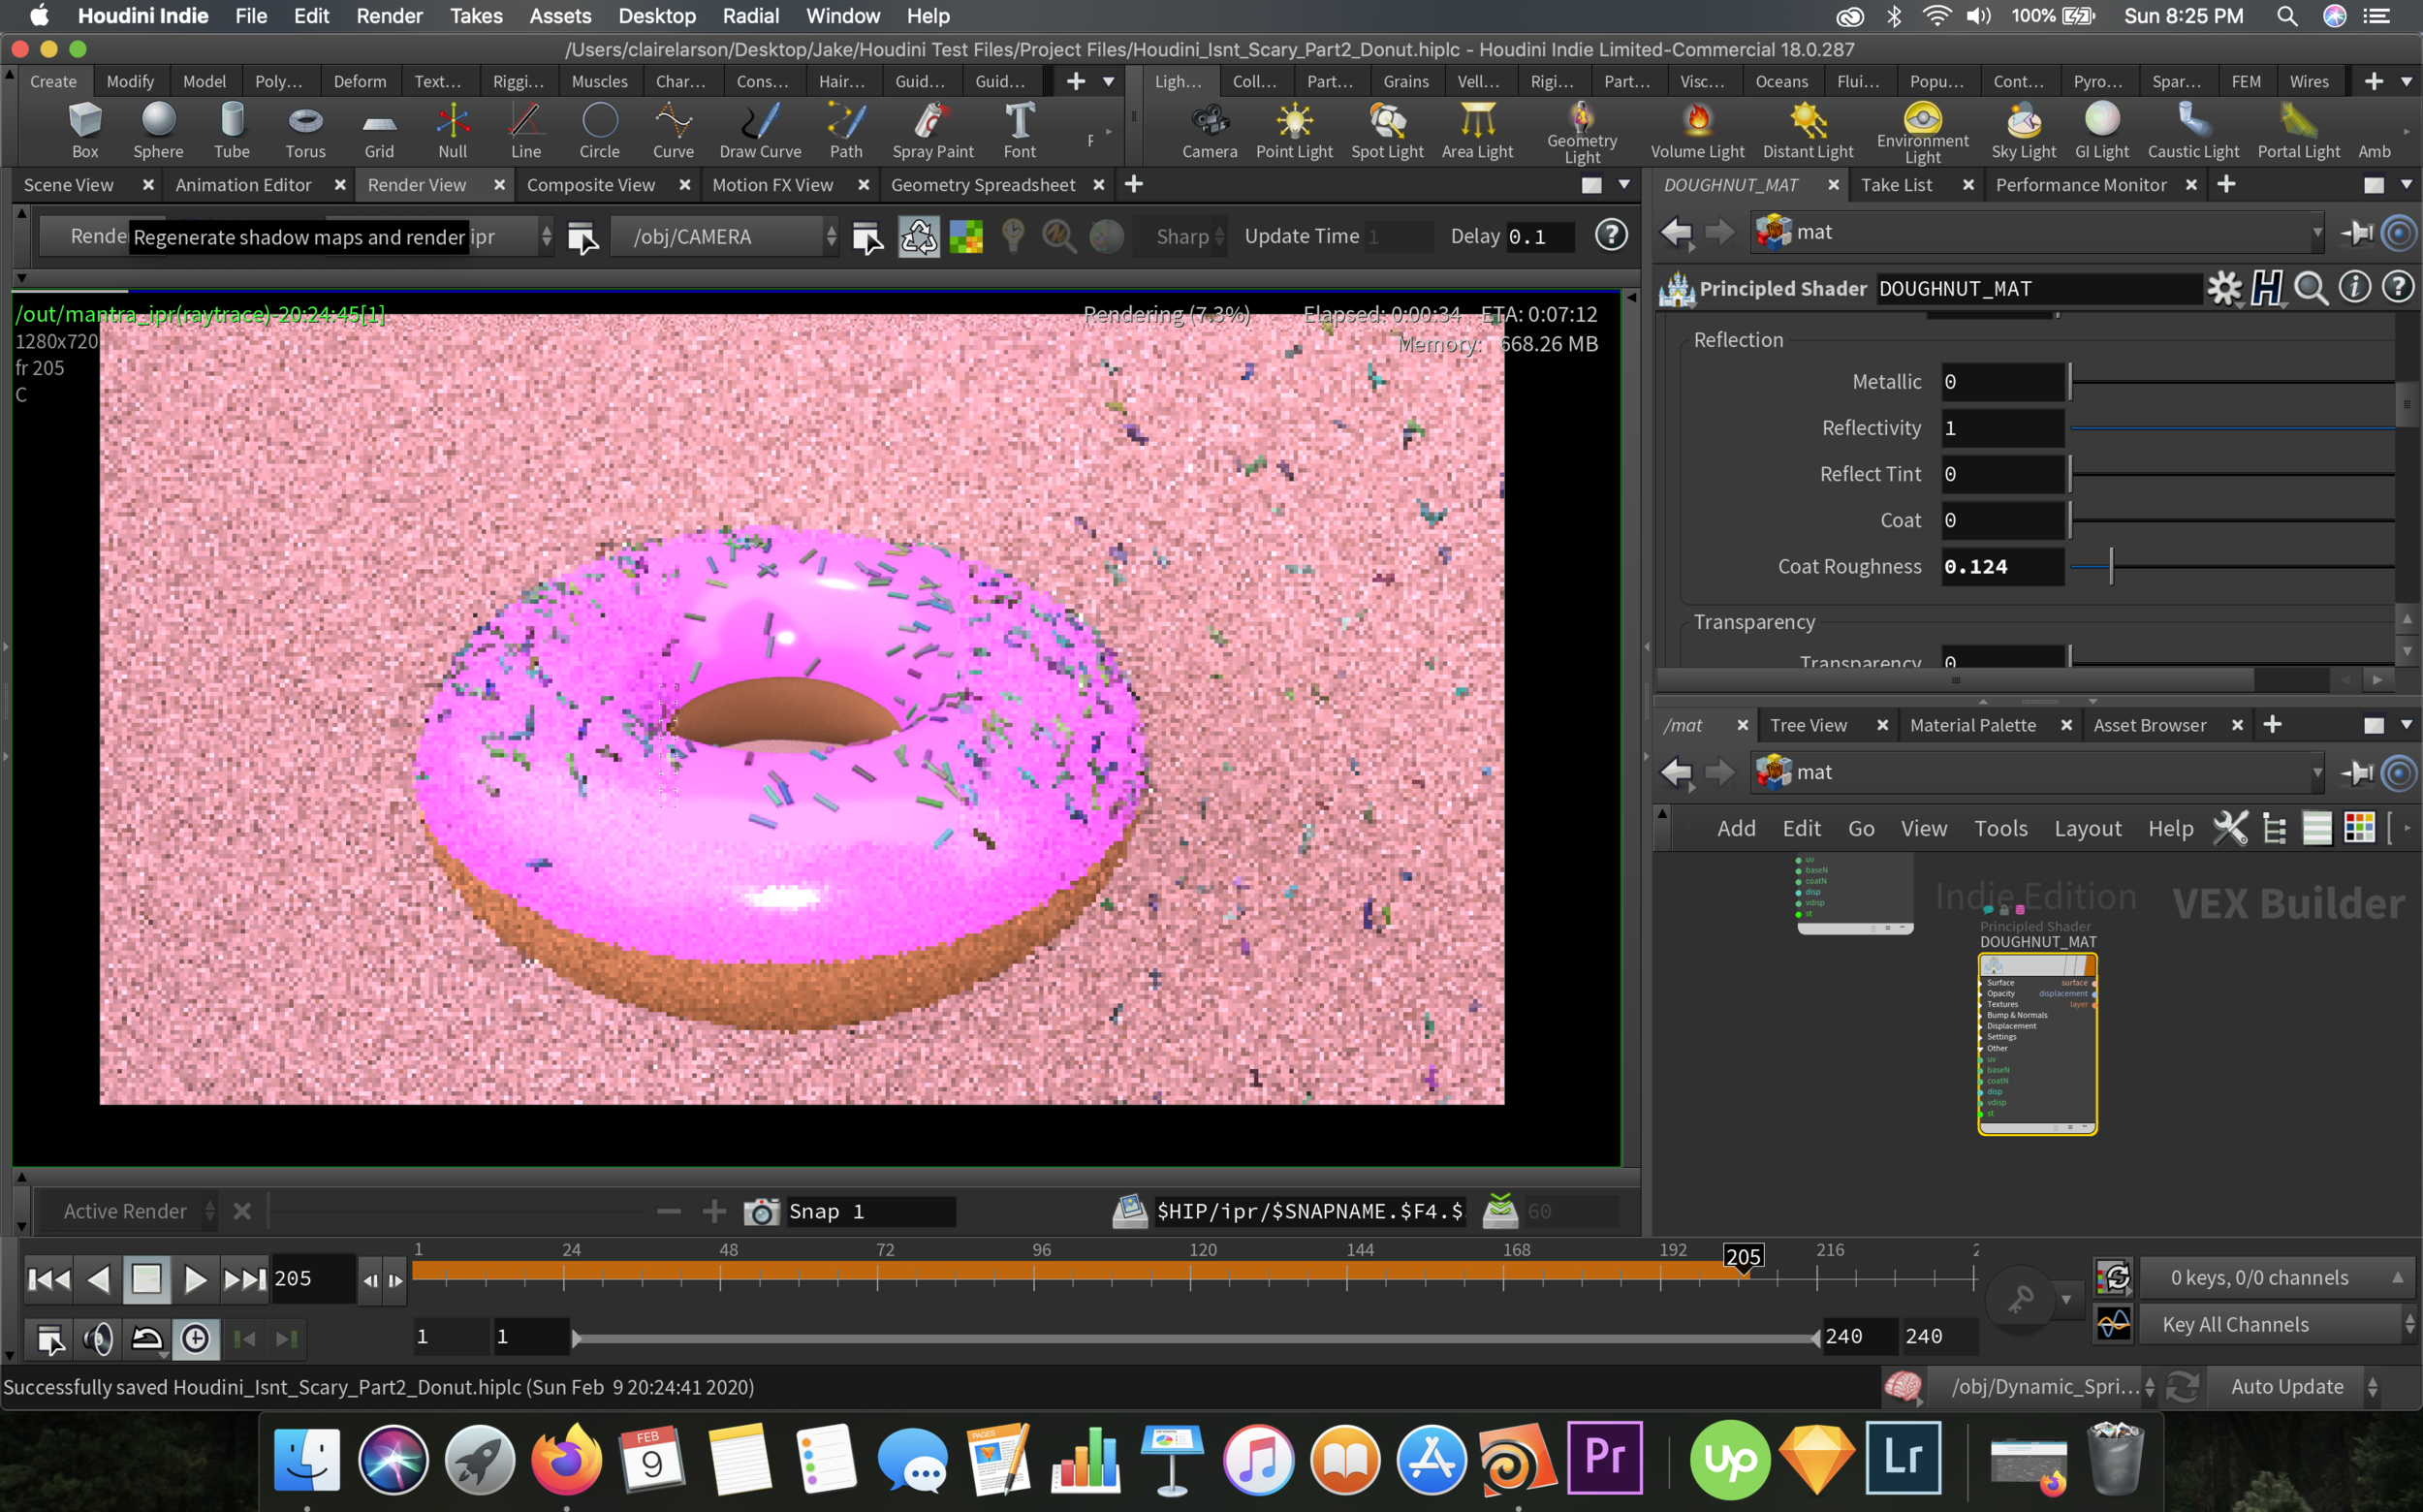The image size is (2423, 1512).
Task: Pin the parameter pane with the pin icon
Action: tap(2357, 233)
